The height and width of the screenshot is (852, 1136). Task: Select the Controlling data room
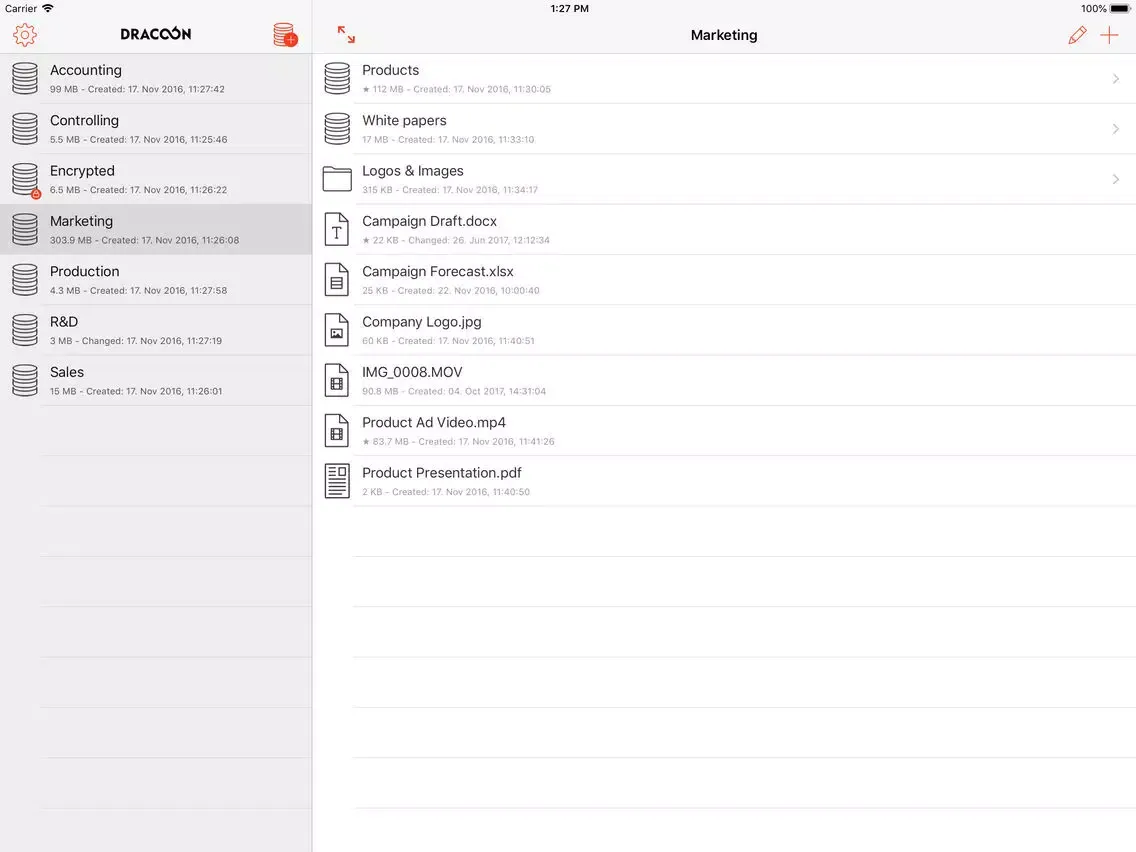(x=156, y=128)
